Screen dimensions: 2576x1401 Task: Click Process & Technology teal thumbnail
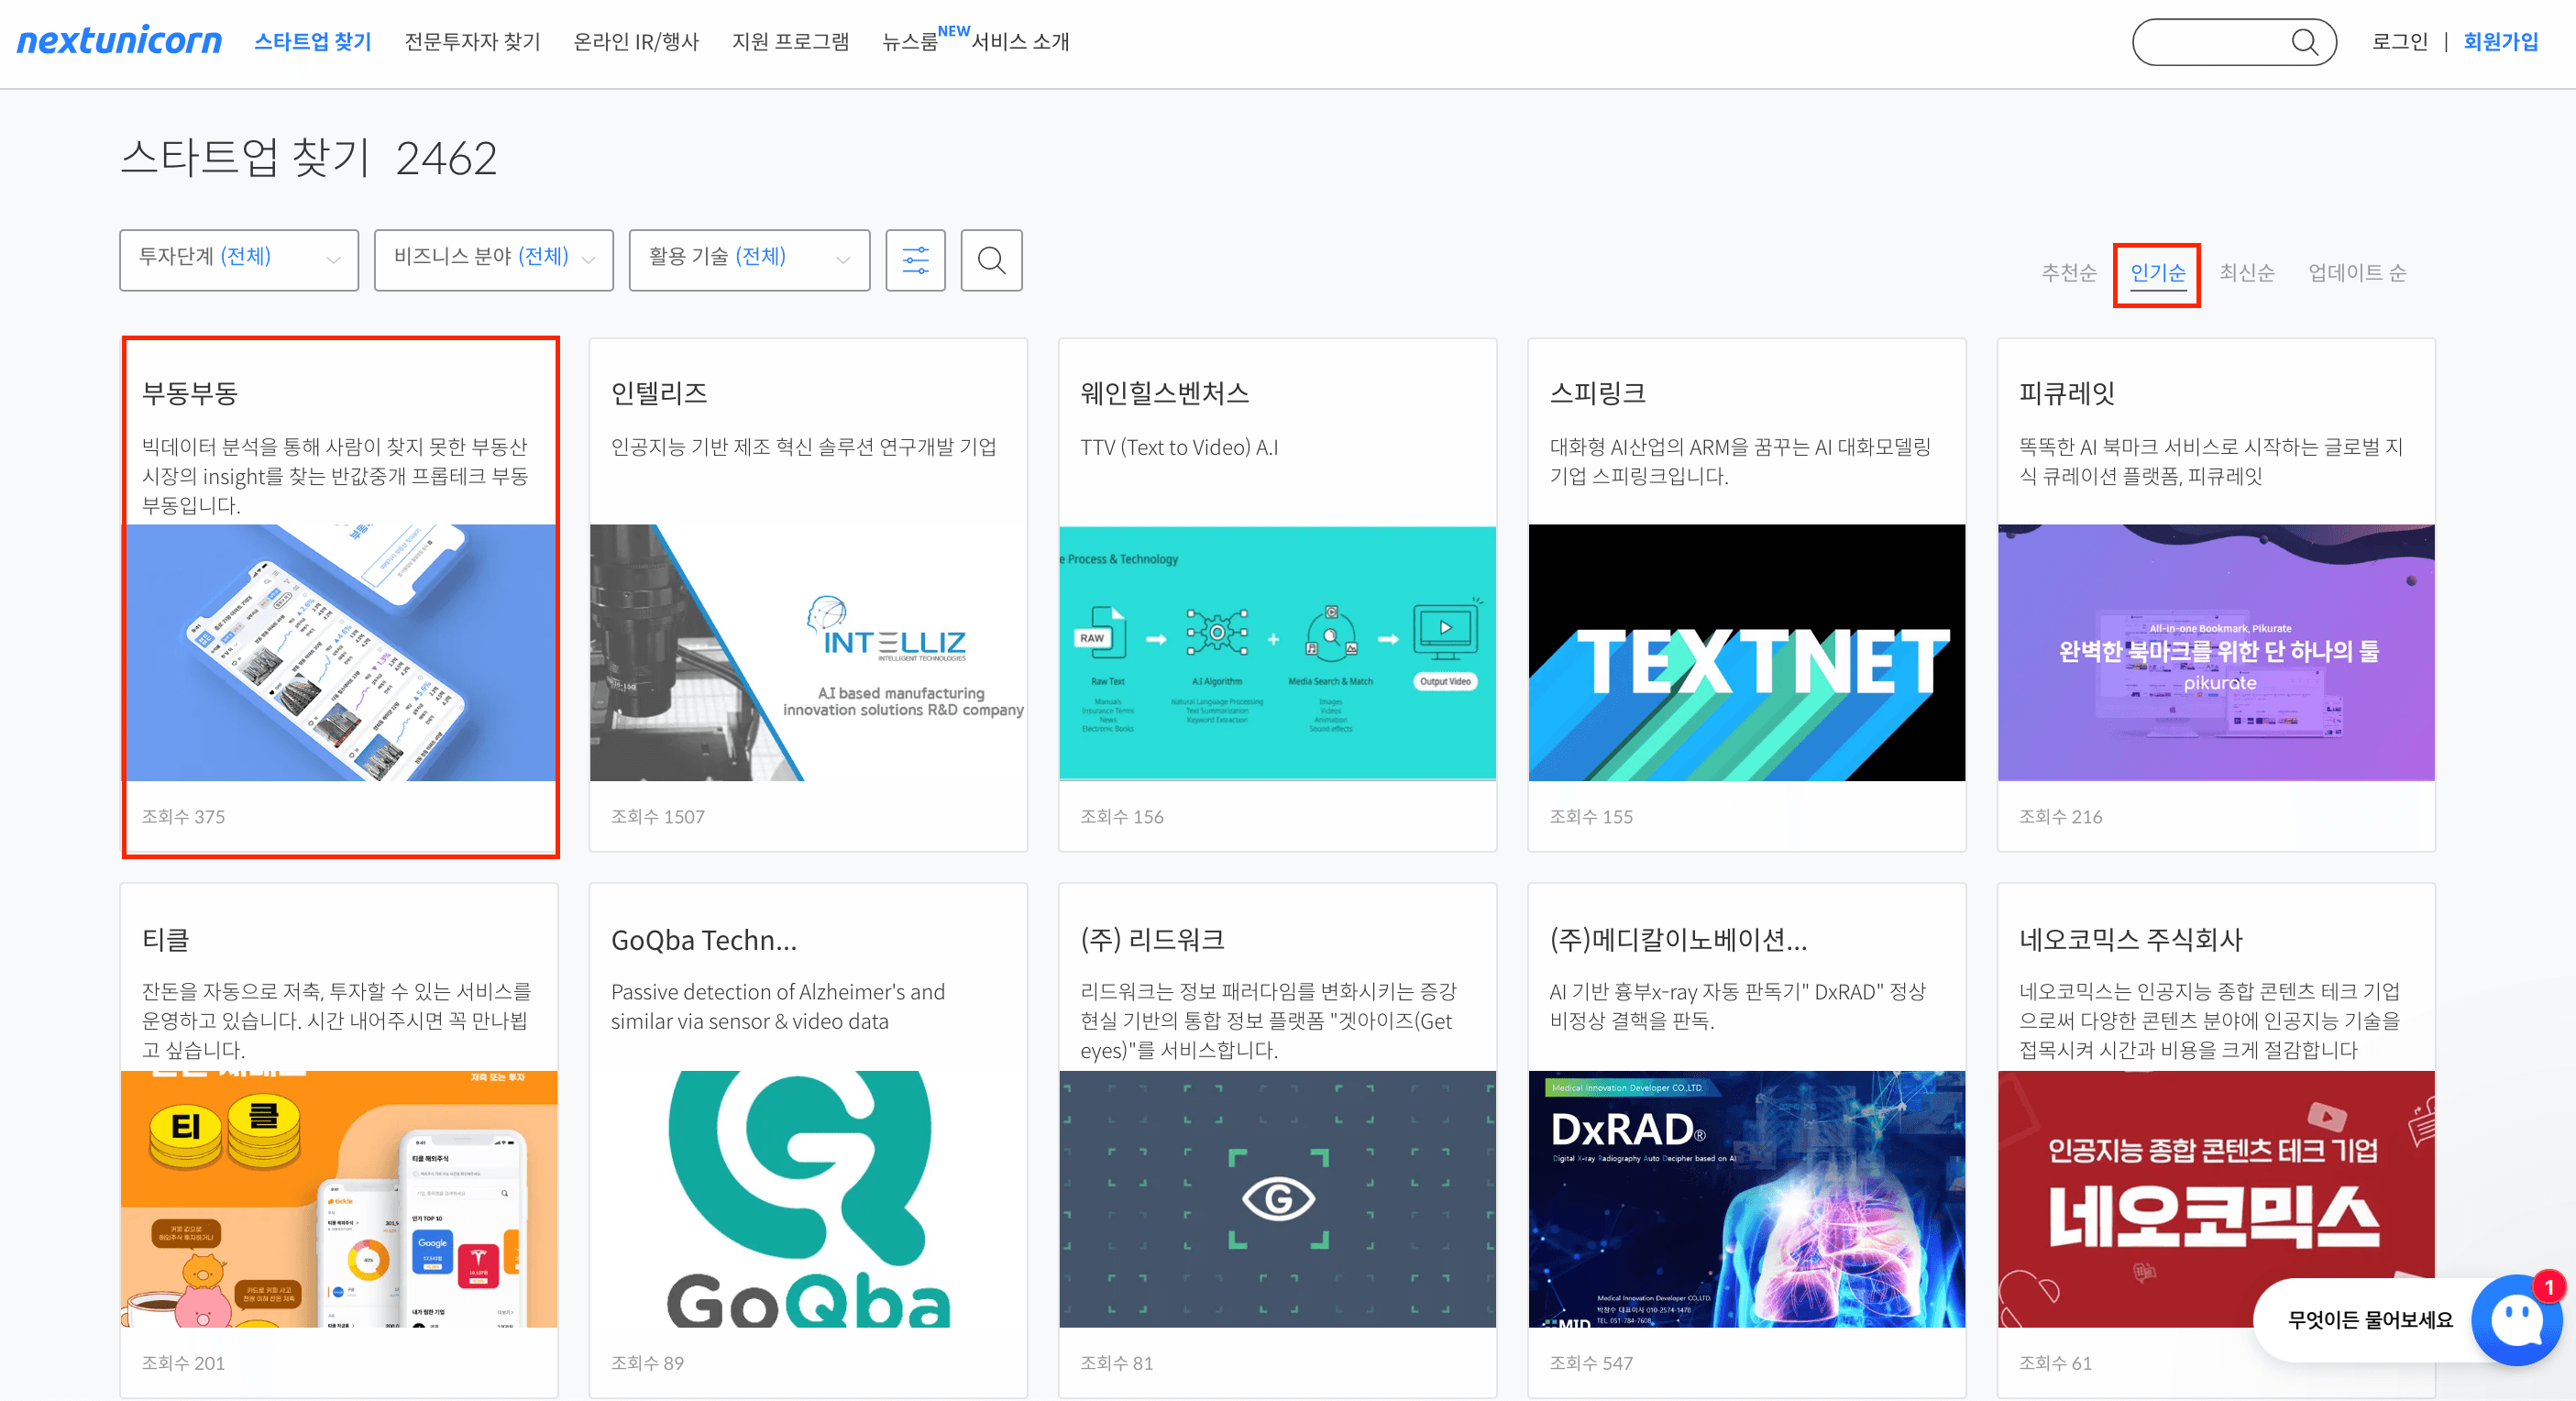click(x=1277, y=653)
